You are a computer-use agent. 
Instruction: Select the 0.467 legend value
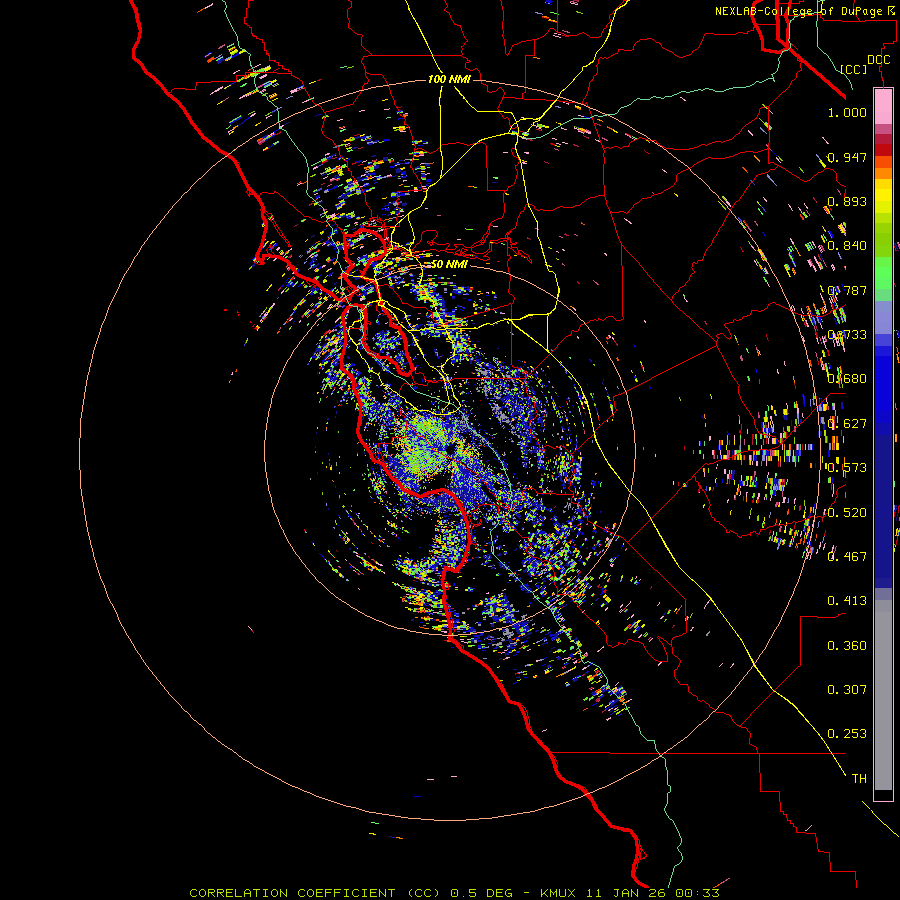847,557
